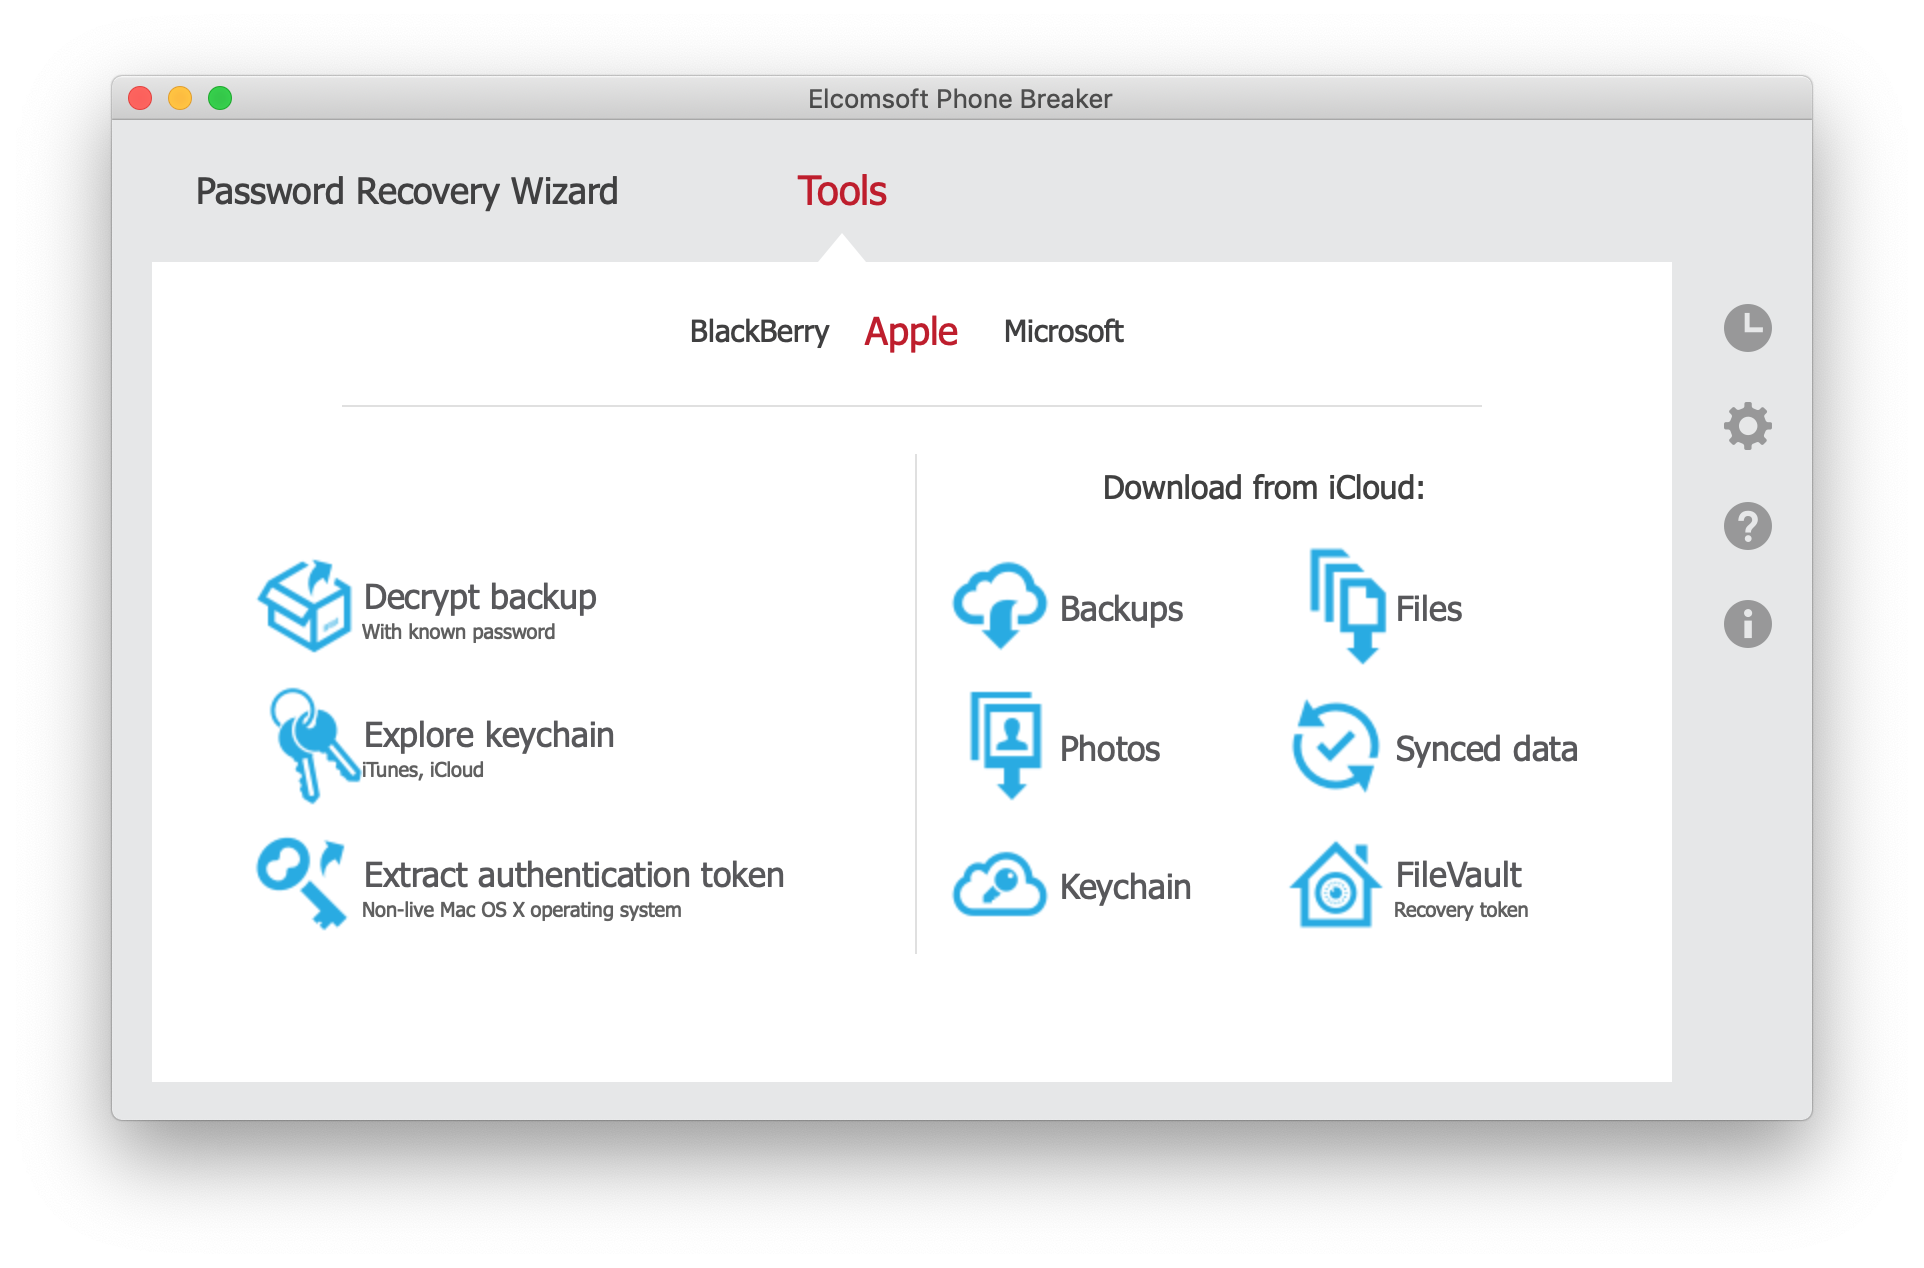Select the Apple platform tab
This screenshot has width=1924, height=1268.
910,331
